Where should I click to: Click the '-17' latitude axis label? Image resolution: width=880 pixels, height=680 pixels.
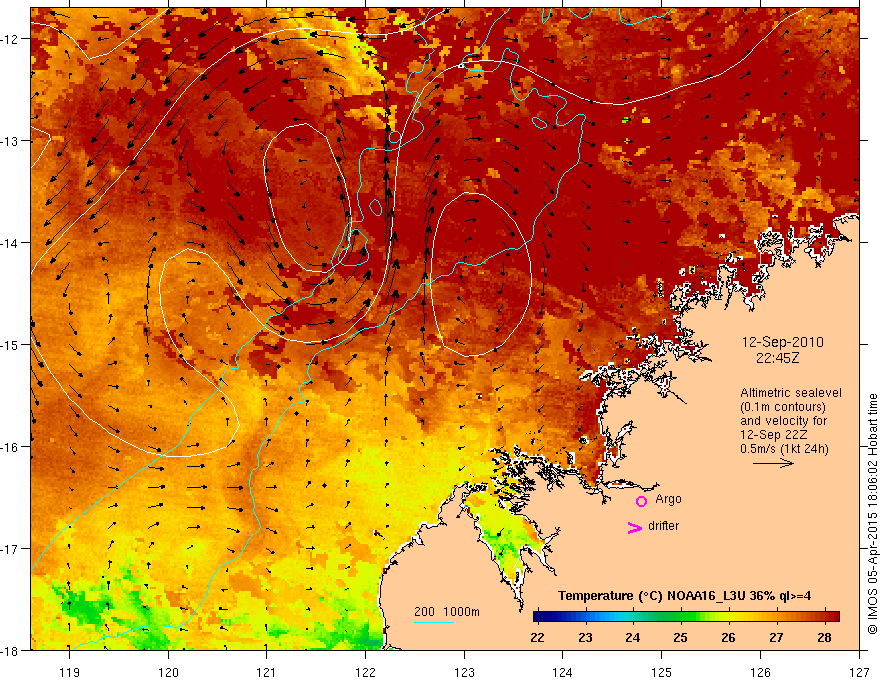click(11, 548)
